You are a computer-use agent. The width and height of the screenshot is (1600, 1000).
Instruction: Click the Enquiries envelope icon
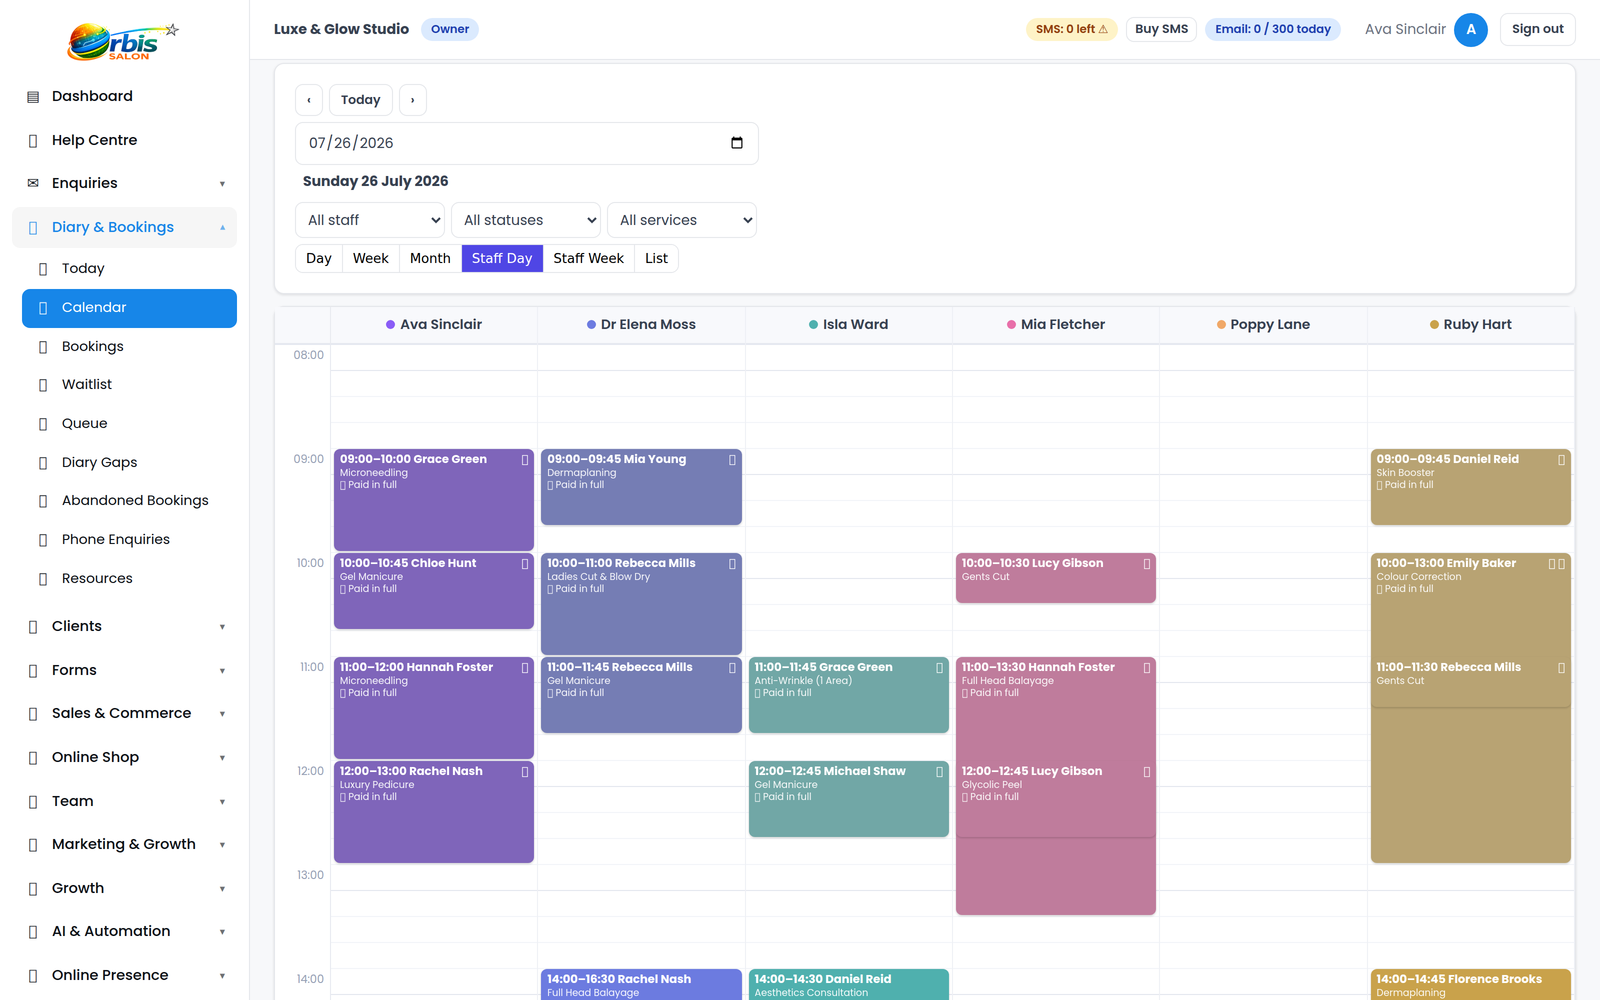(x=33, y=184)
